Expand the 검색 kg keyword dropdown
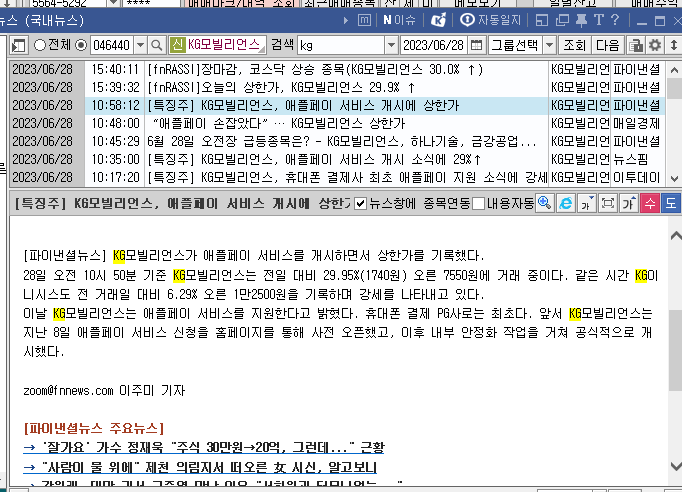 point(391,45)
